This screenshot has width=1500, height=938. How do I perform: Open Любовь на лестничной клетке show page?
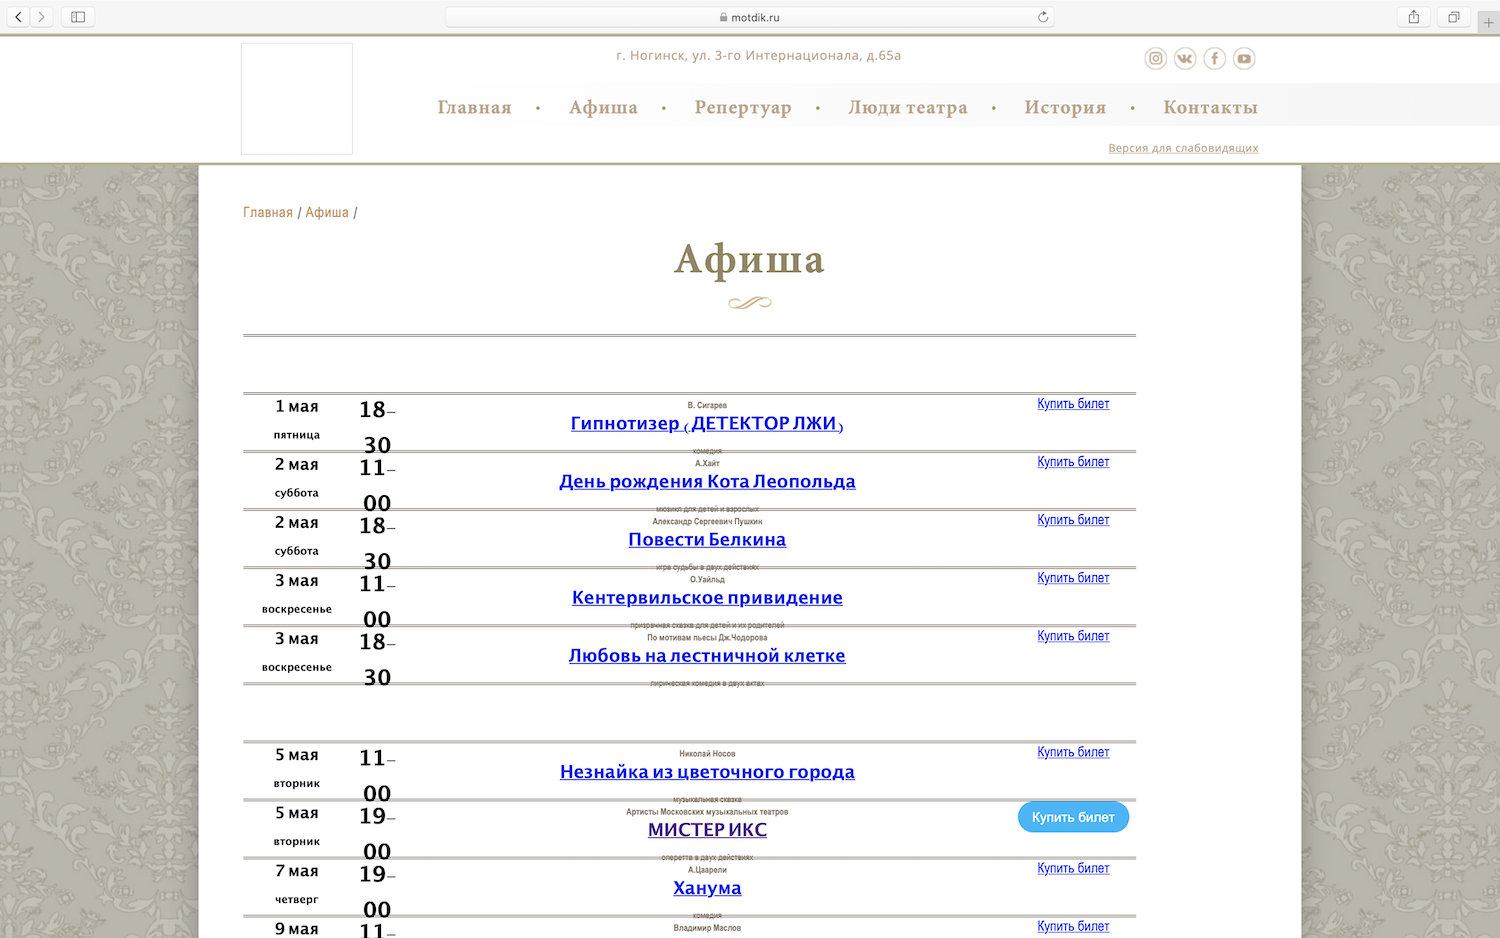pyautogui.click(x=707, y=656)
